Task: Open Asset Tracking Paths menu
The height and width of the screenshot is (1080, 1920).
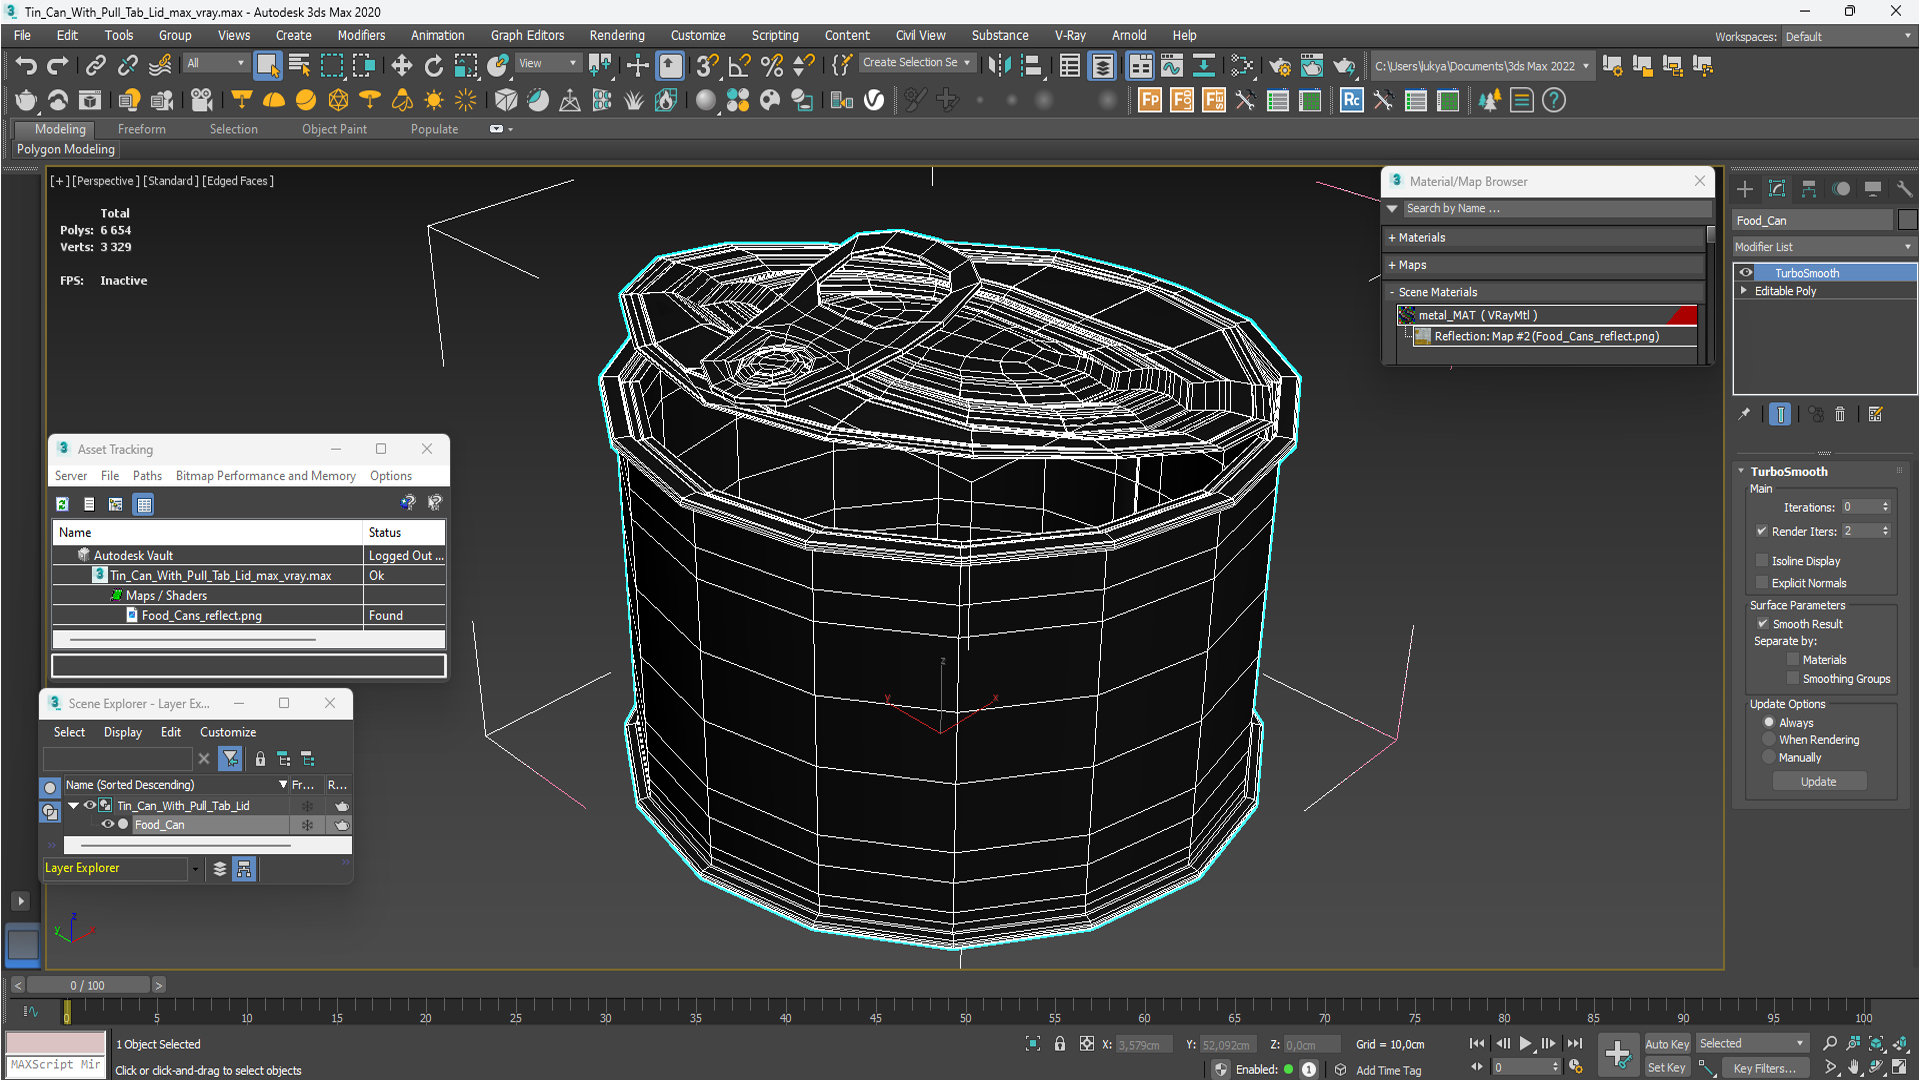Action: click(147, 476)
